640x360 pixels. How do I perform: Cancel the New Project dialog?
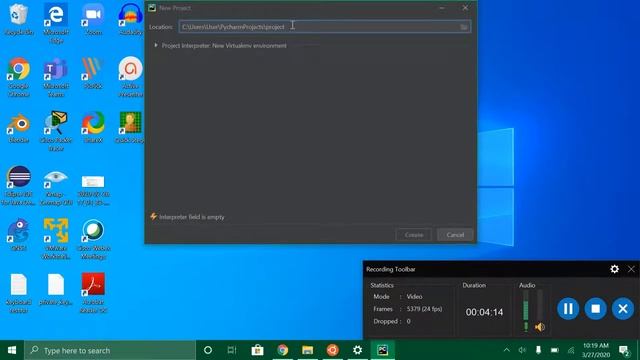455,235
